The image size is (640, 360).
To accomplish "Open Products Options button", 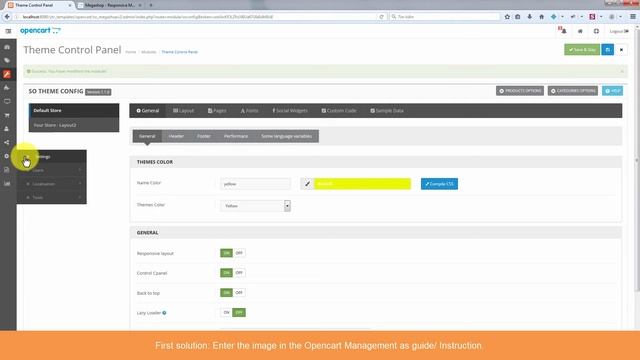I will pos(520,91).
